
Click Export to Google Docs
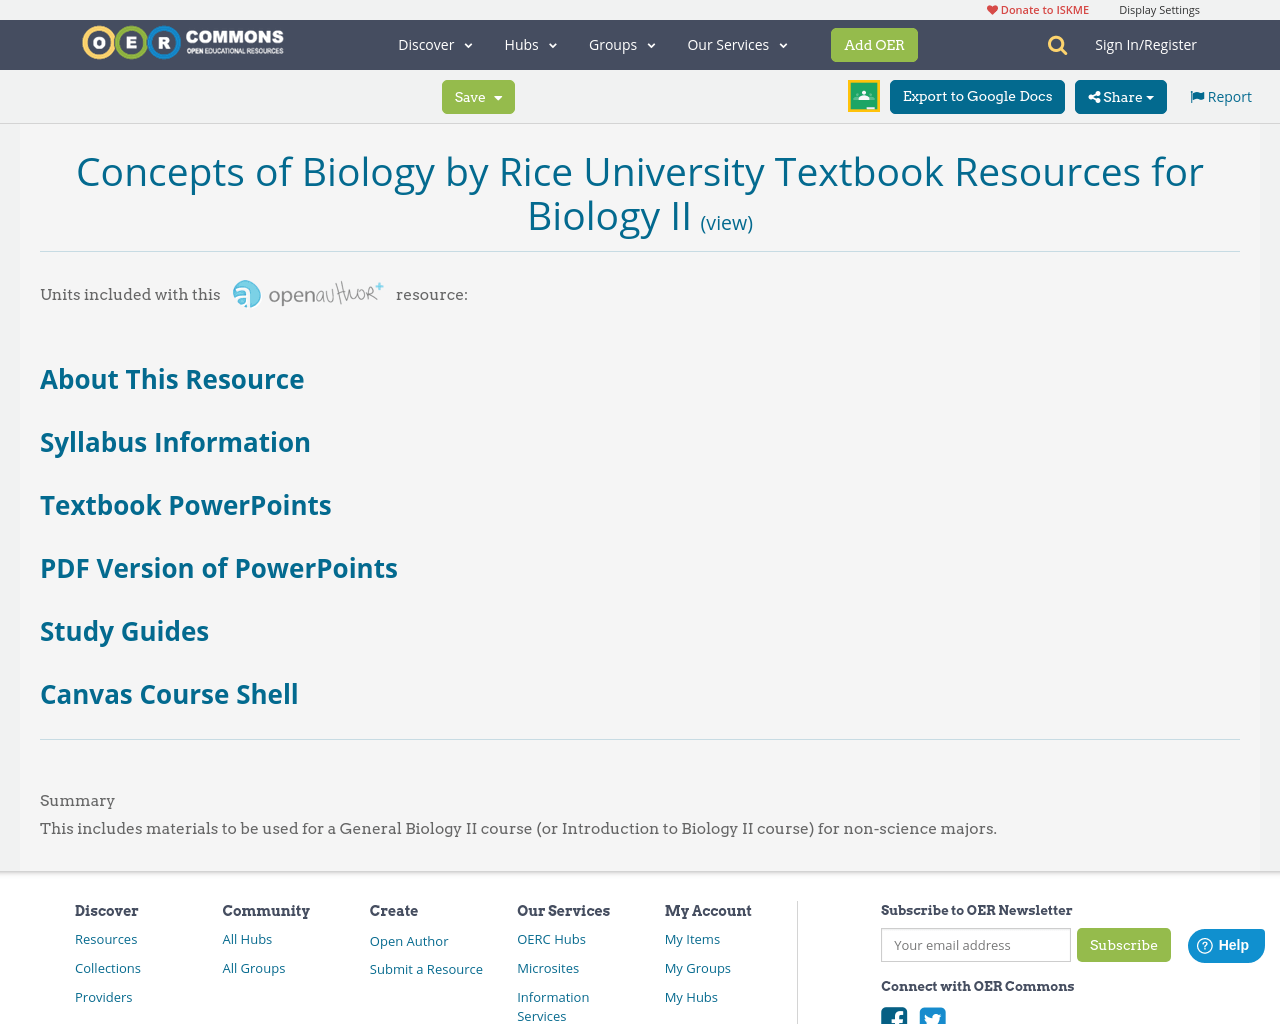(977, 97)
